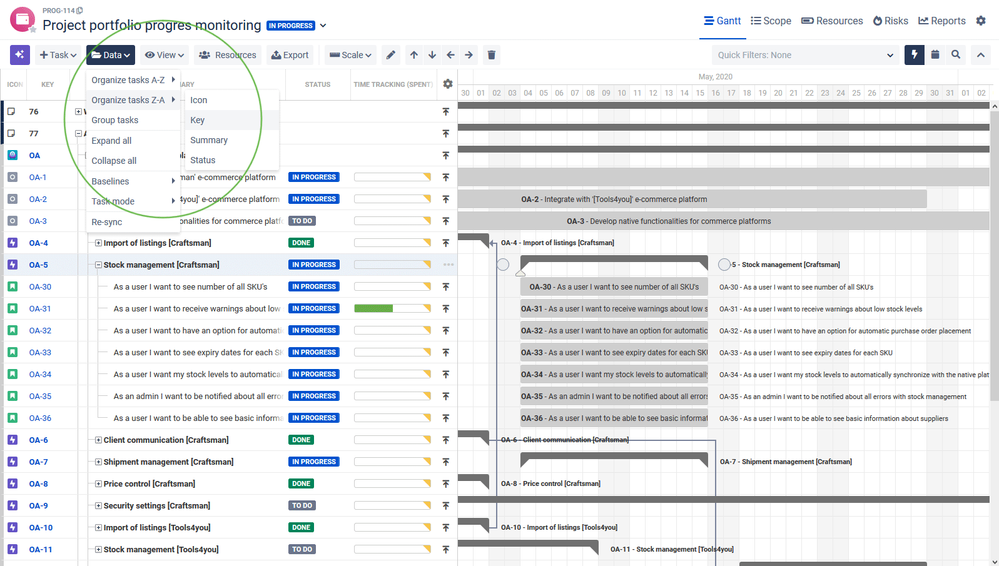Click OA-2 Gantt bar in timeline
The height and width of the screenshot is (566, 999).
(x=692, y=199)
